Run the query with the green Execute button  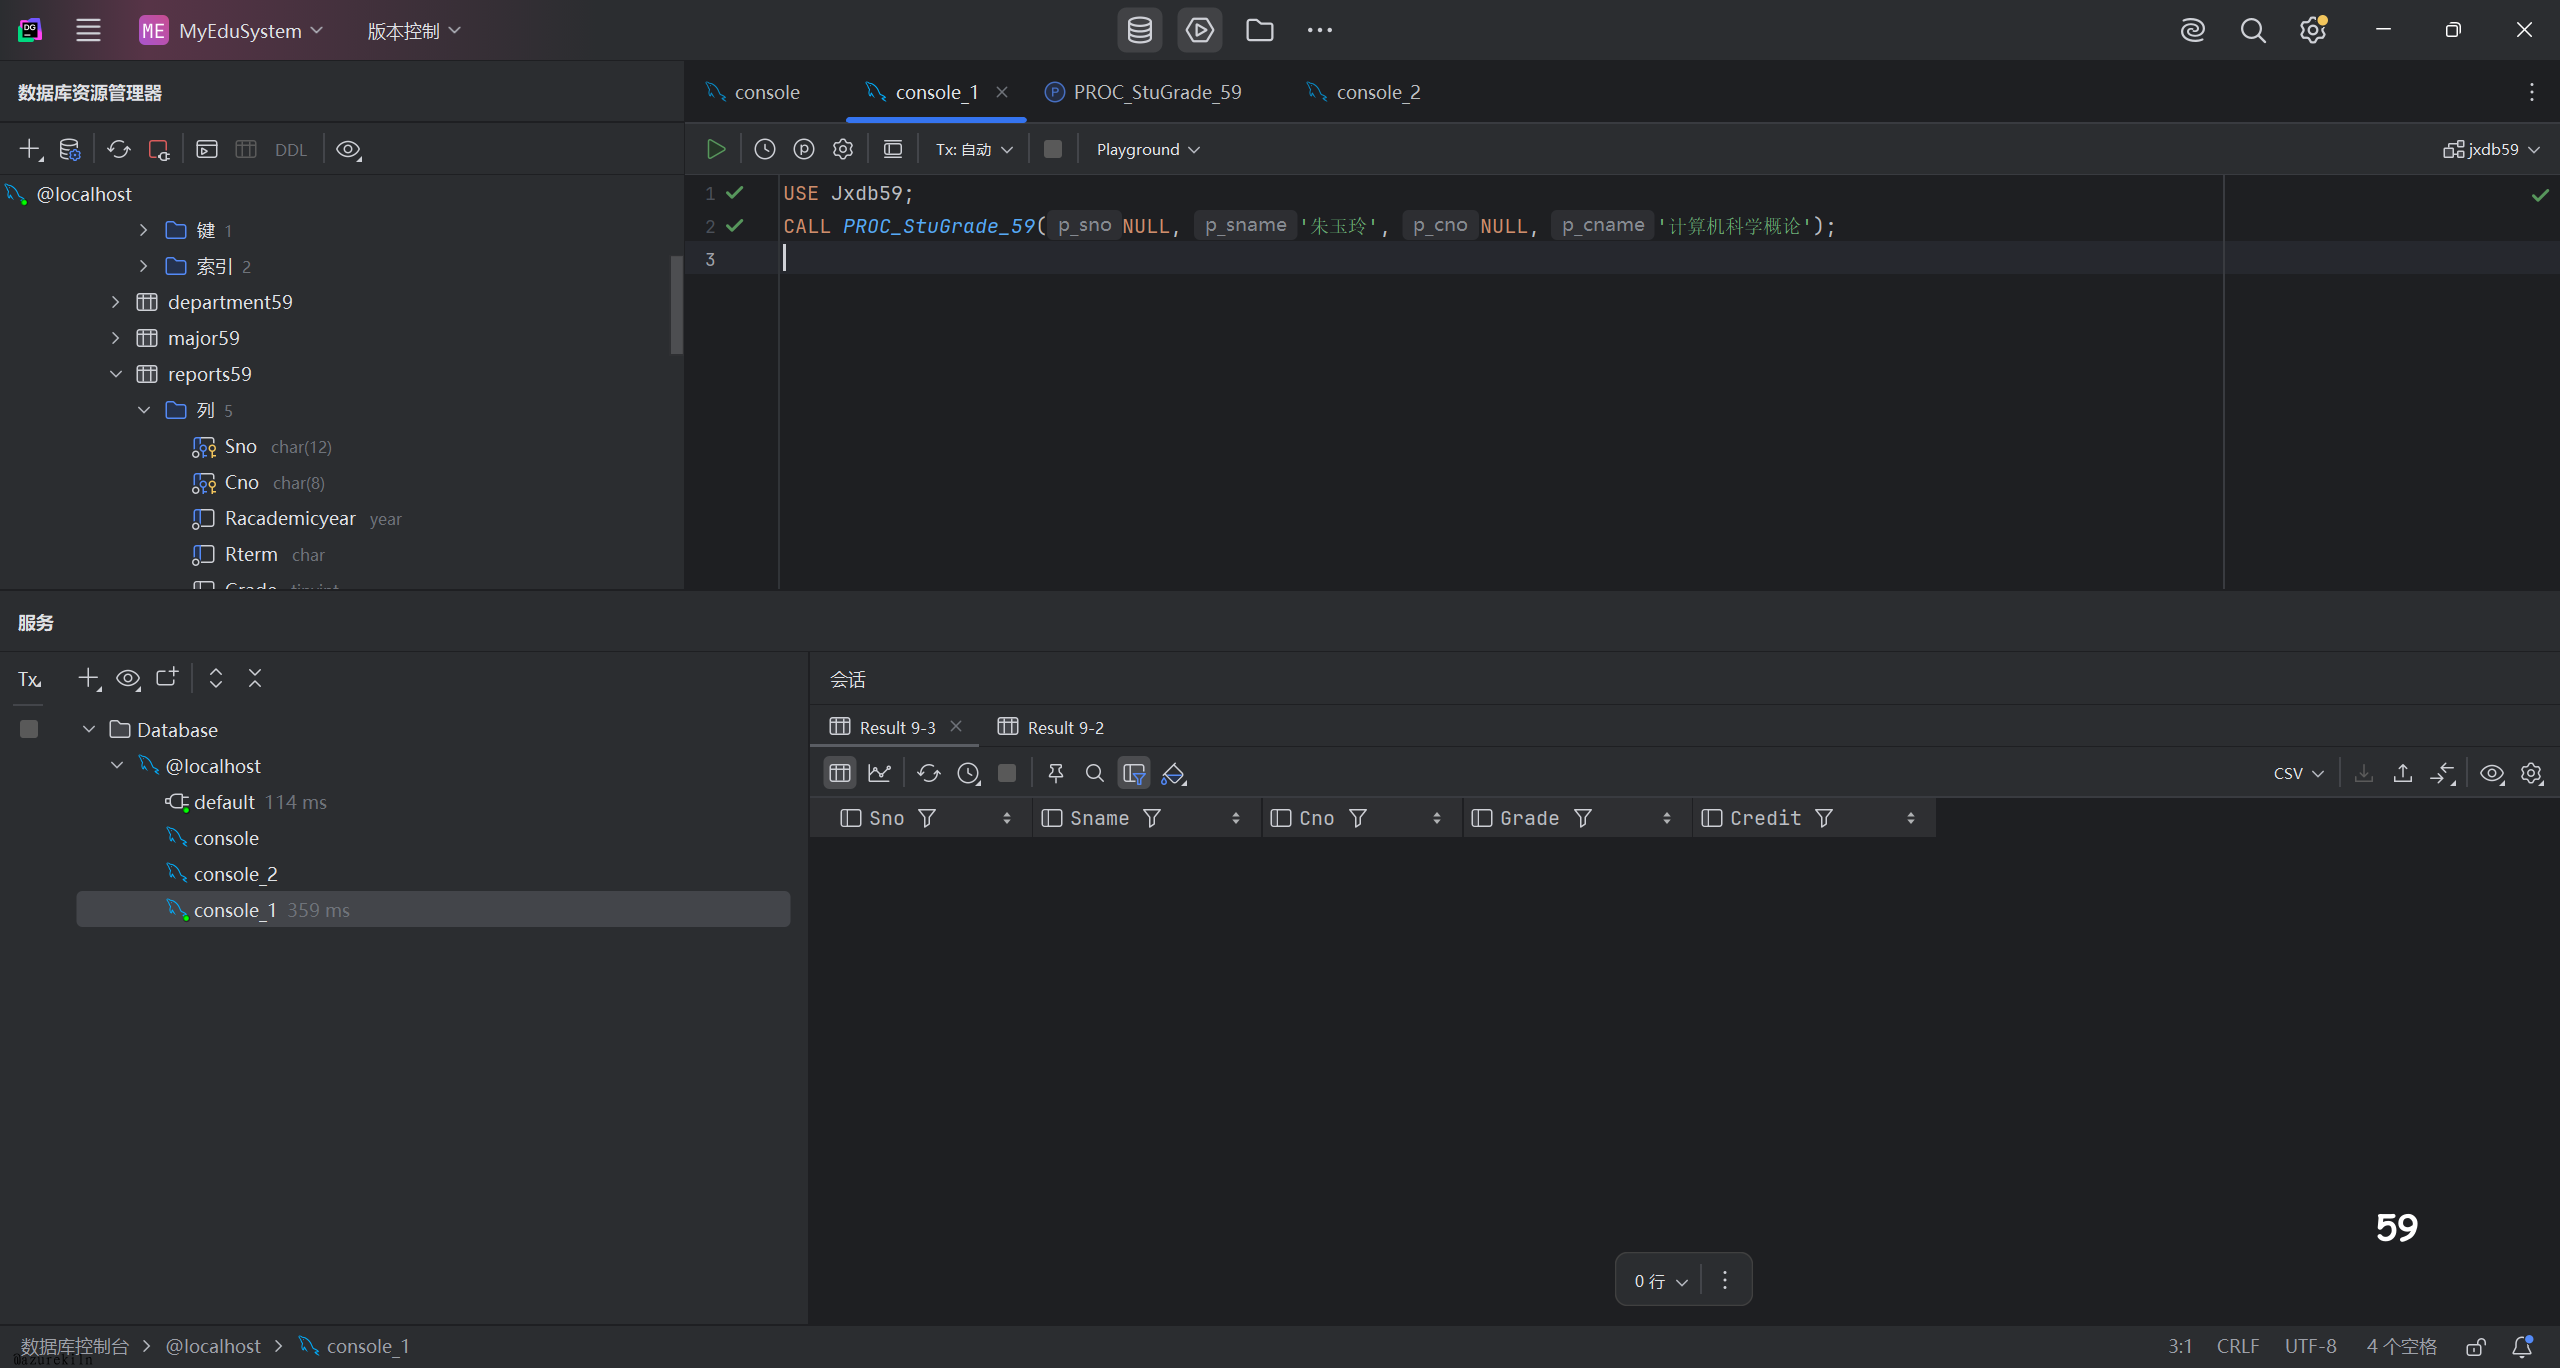tap(716, 149)
